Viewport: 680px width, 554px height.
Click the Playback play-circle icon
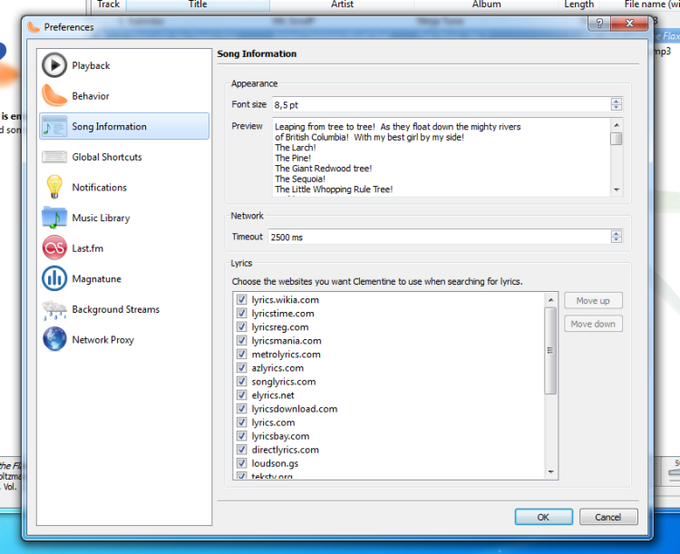click(54, 65)
